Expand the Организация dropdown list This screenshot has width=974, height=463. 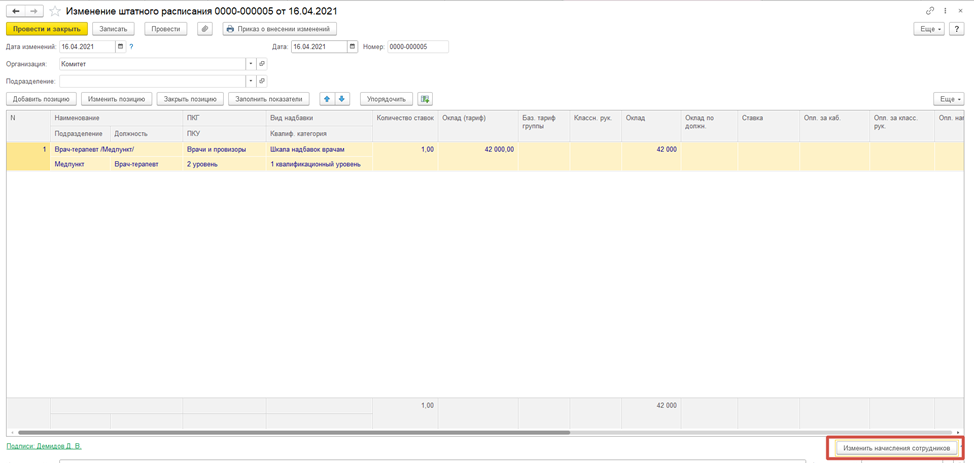[252, 63]
